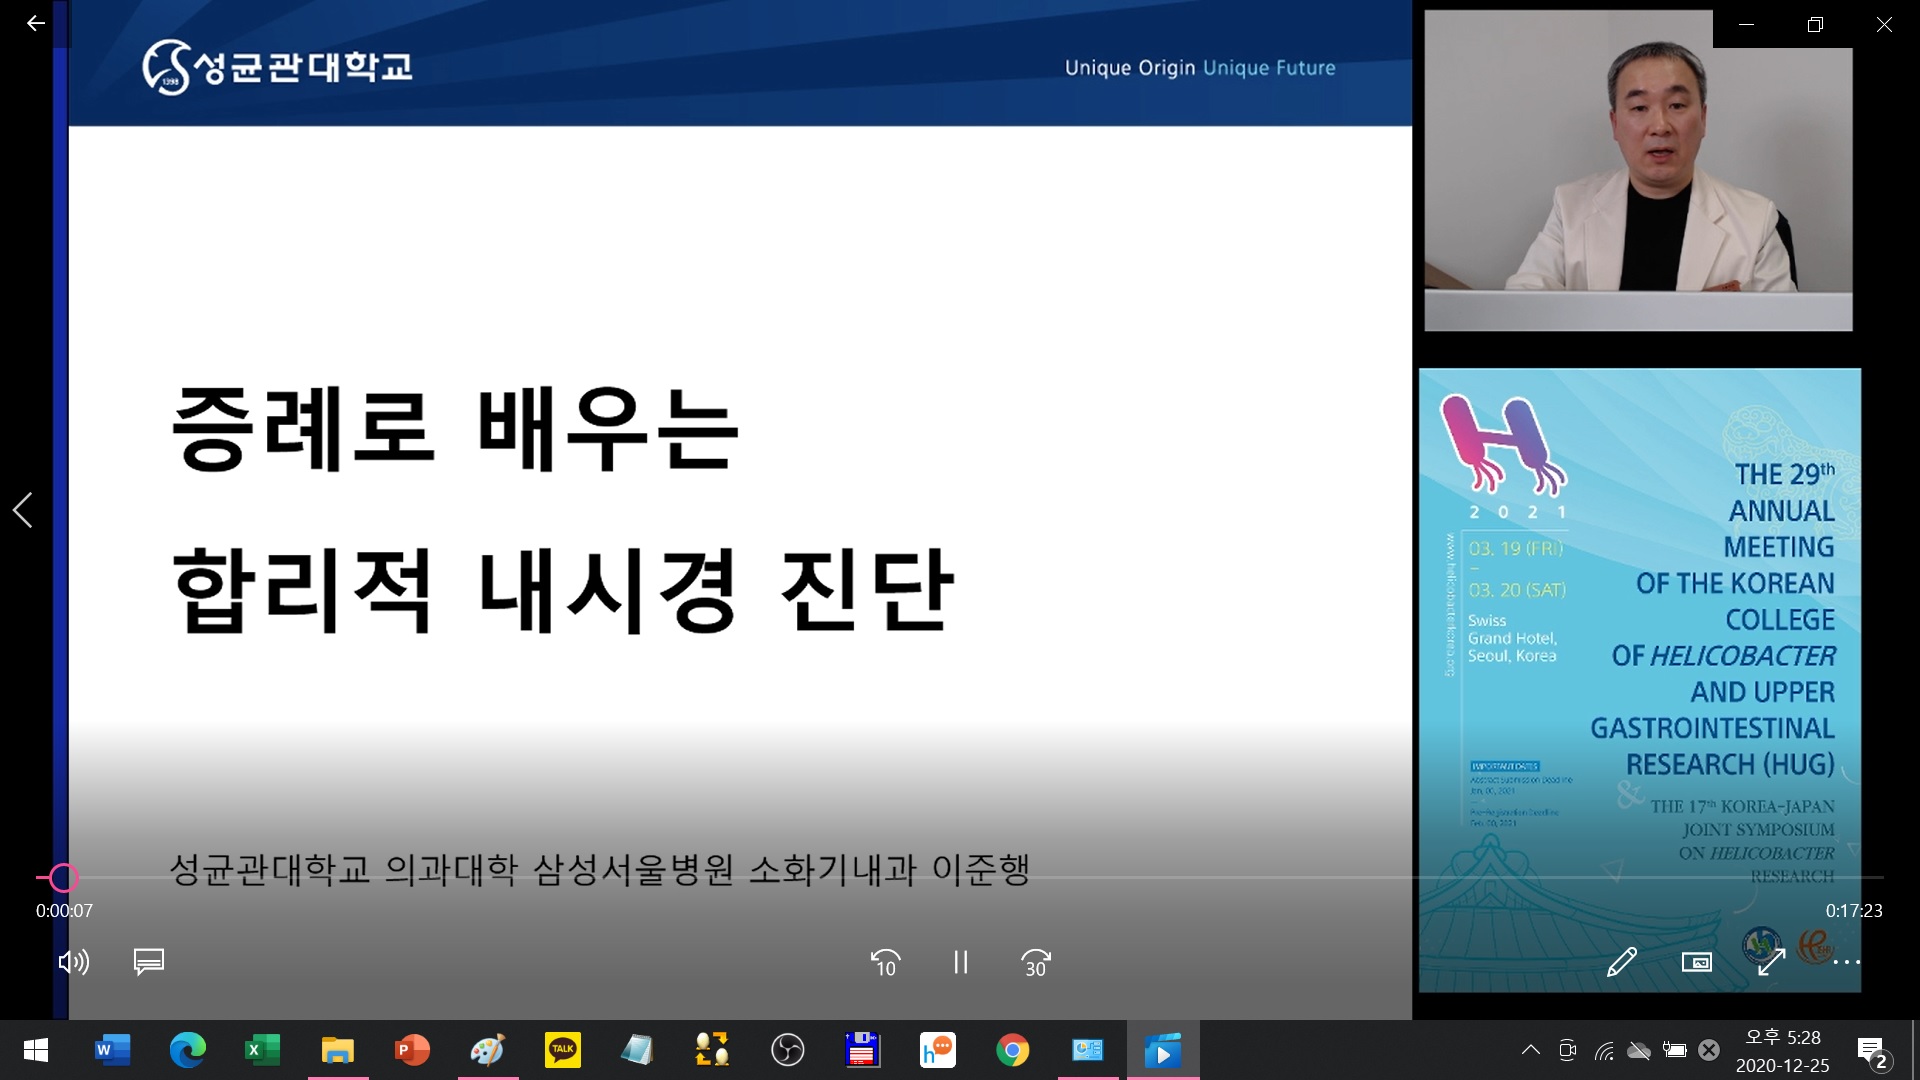
Task: Open OBS Studio from taskbar
Action: tap(787, 1050)
